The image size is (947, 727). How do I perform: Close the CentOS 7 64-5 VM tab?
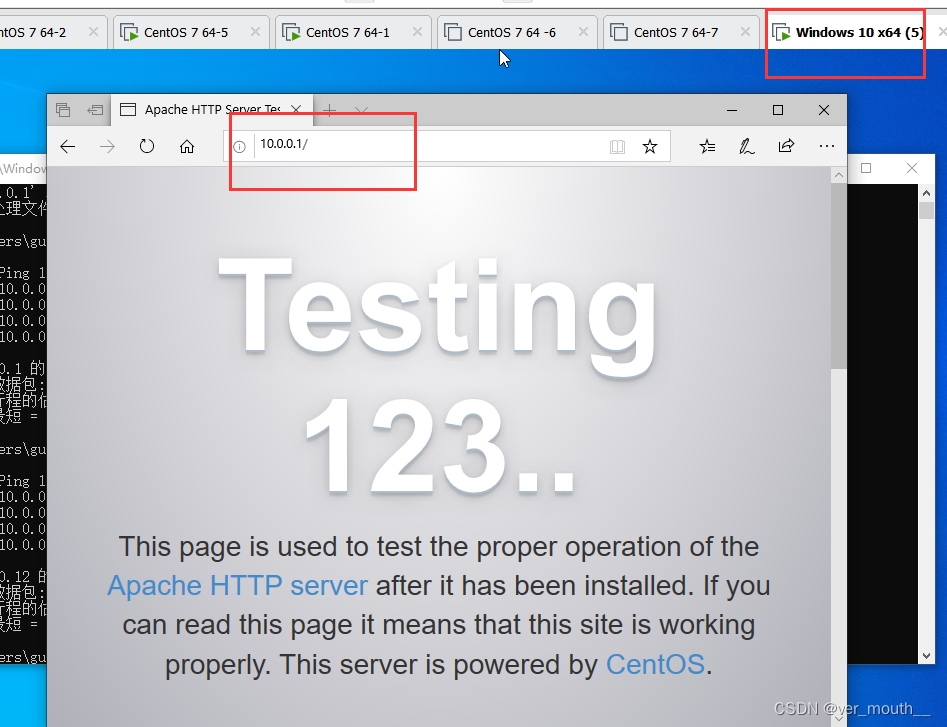pyautogui.click(x=255, y=32)
